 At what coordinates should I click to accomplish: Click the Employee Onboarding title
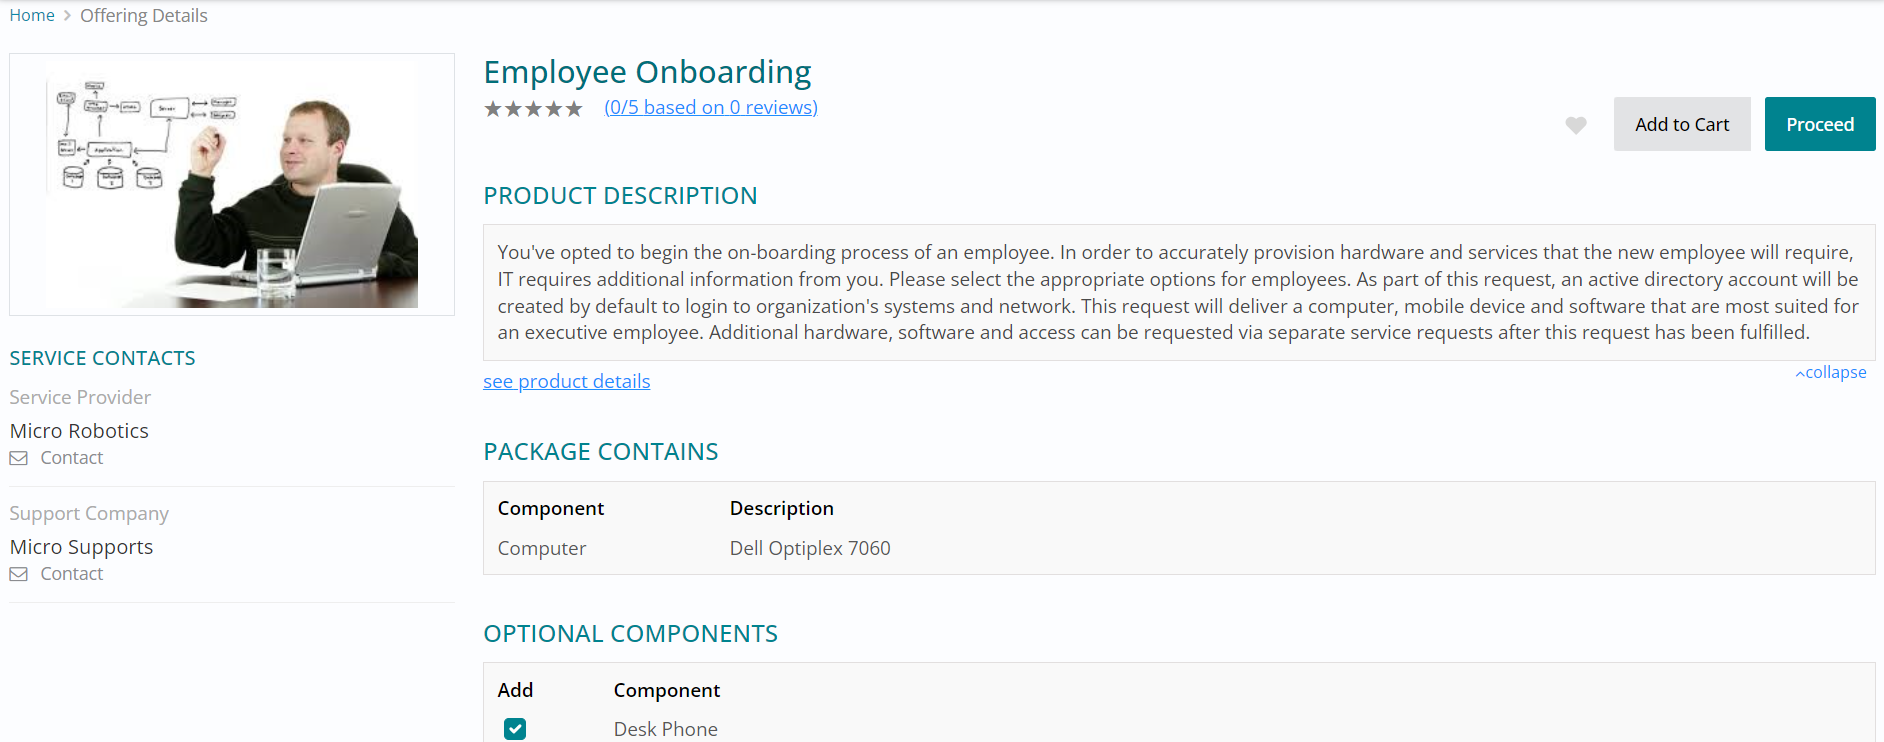tap(647, 72)
